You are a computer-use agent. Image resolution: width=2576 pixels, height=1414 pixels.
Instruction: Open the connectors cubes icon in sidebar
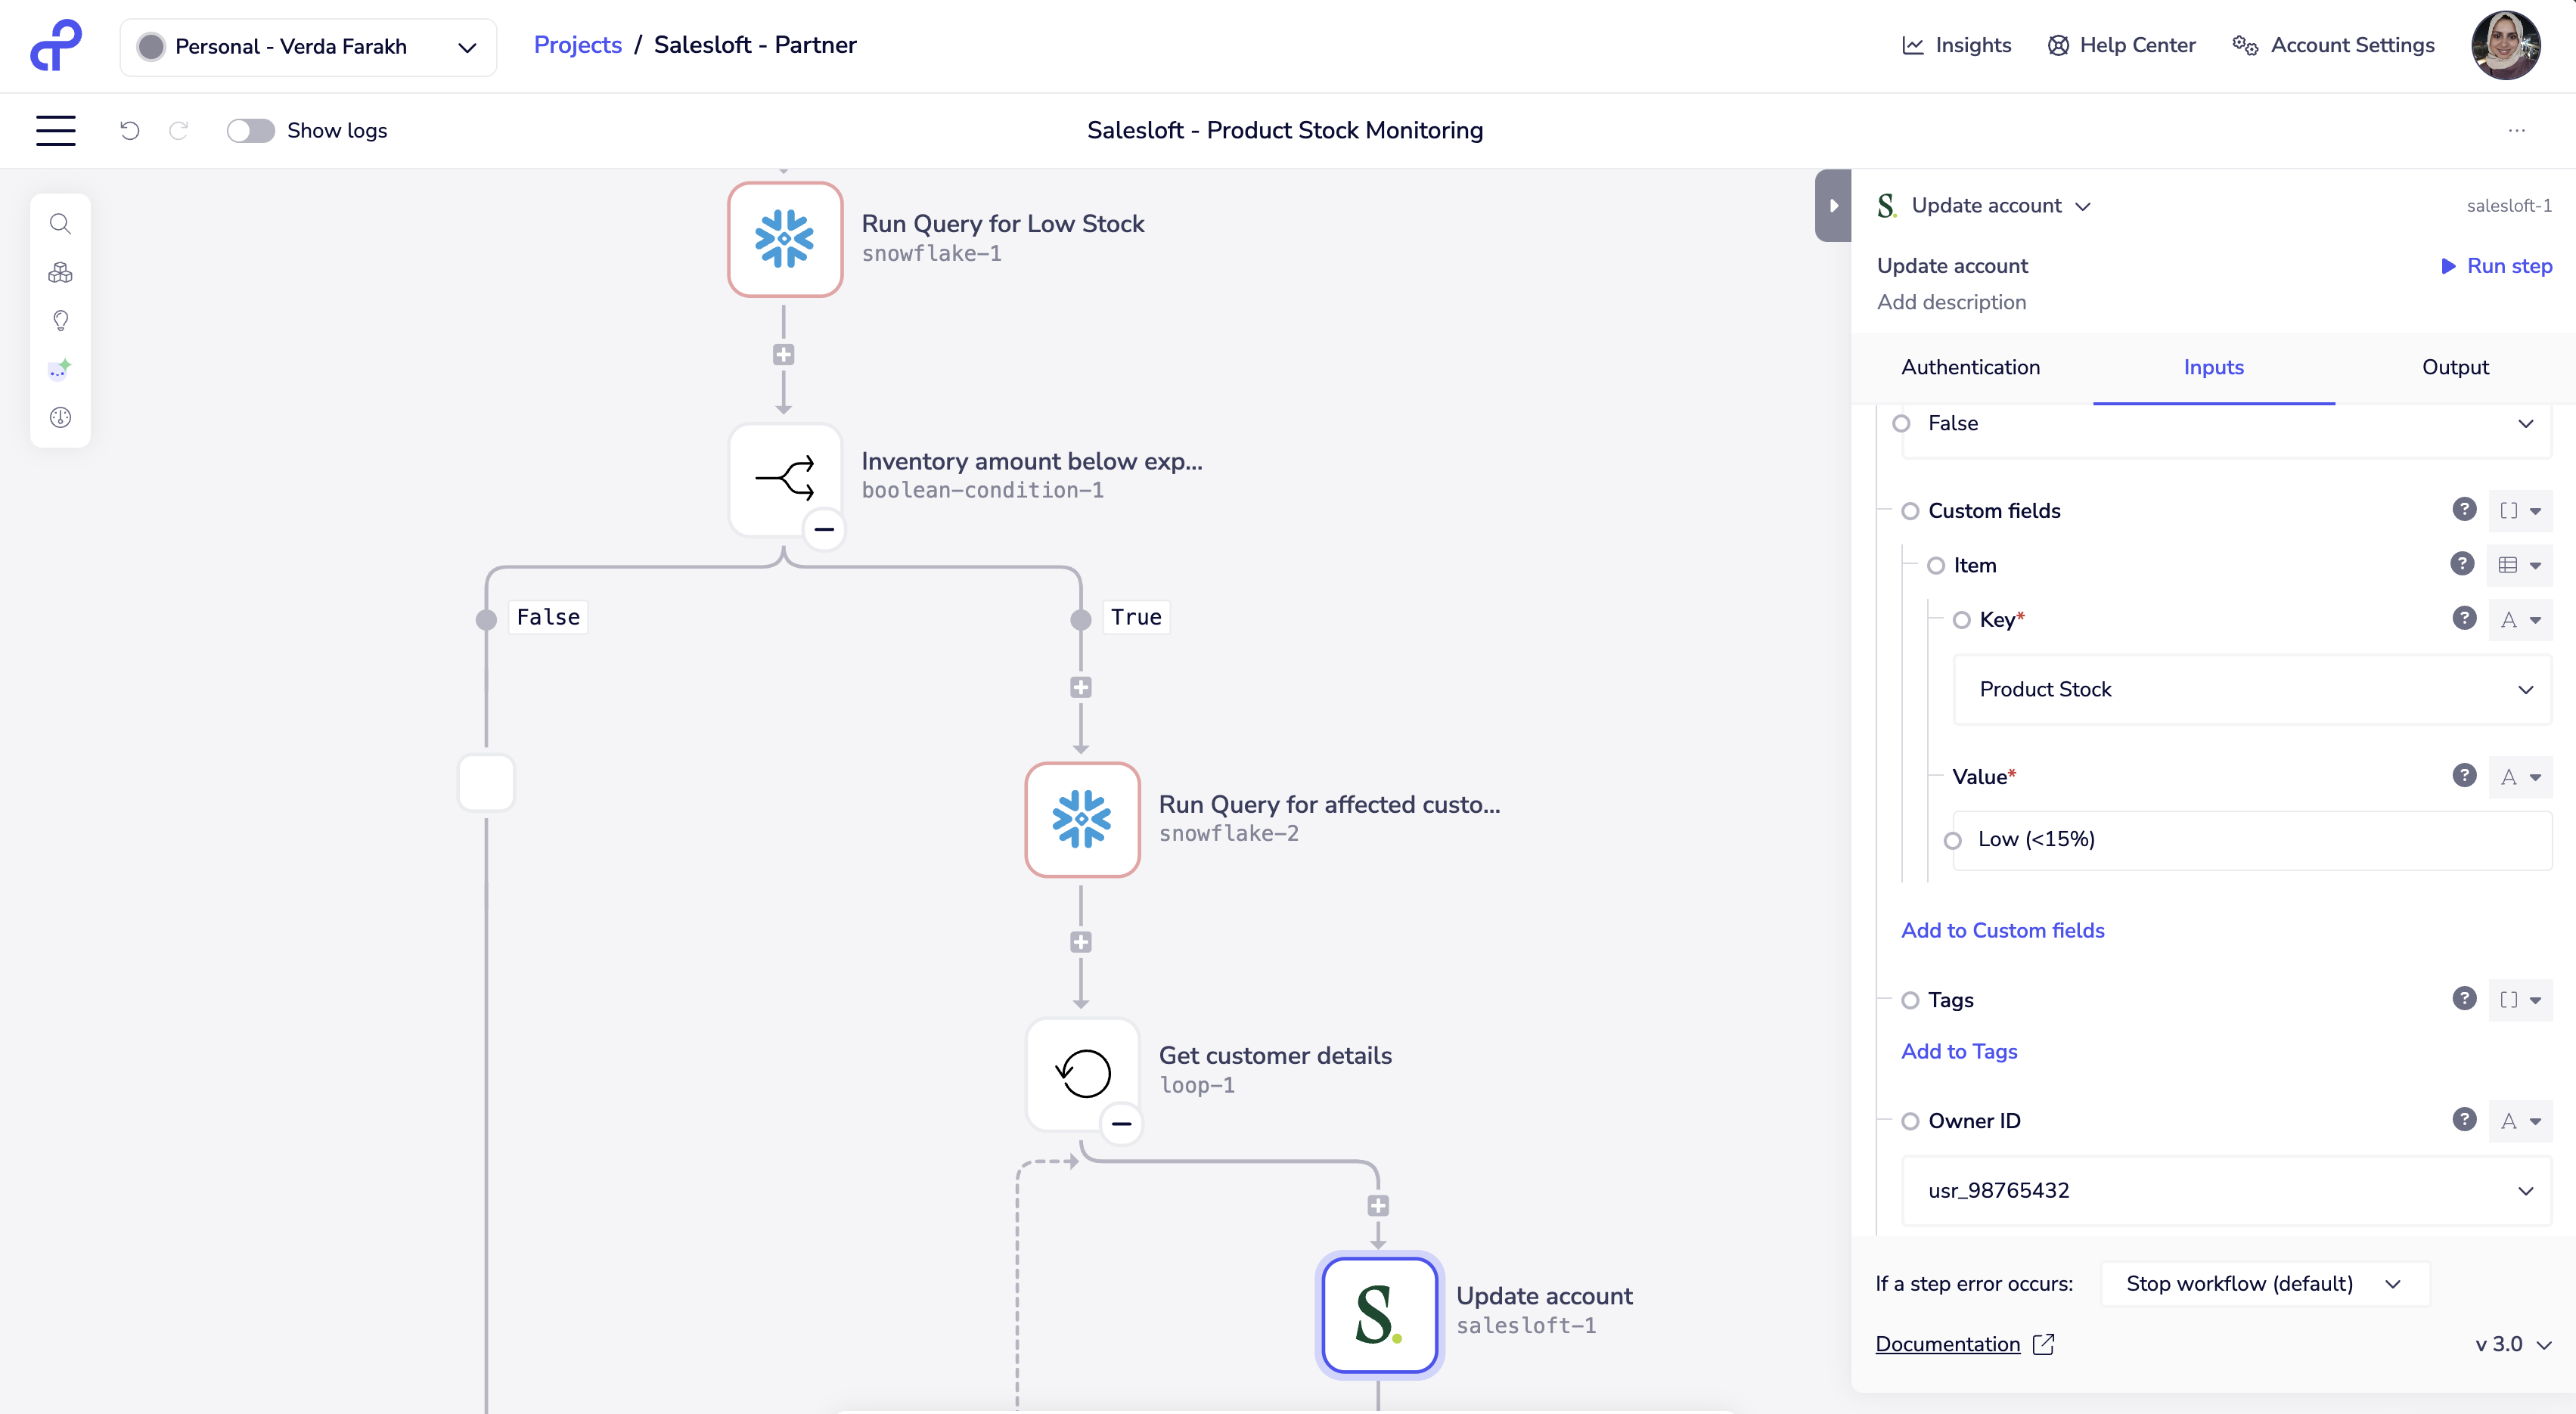(x=60, y=272)
